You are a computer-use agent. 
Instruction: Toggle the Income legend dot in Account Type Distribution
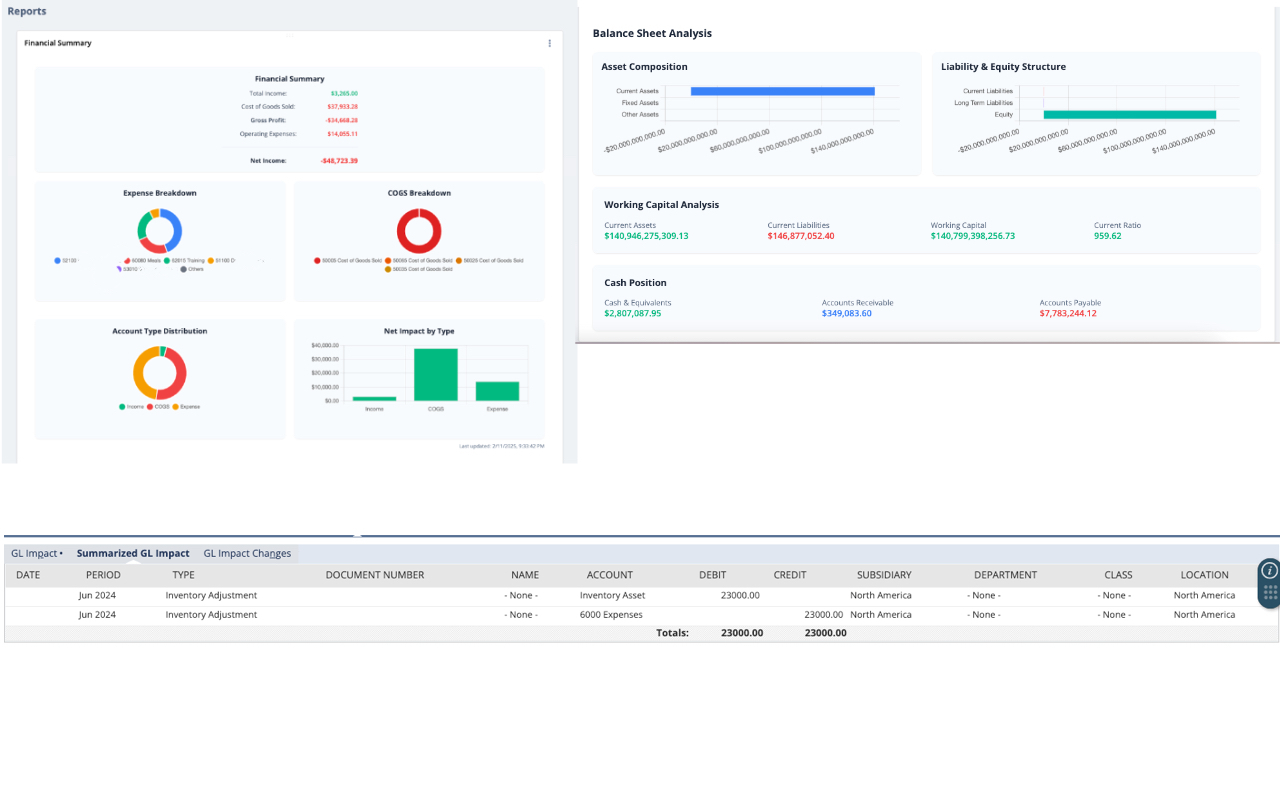[122, 407]
